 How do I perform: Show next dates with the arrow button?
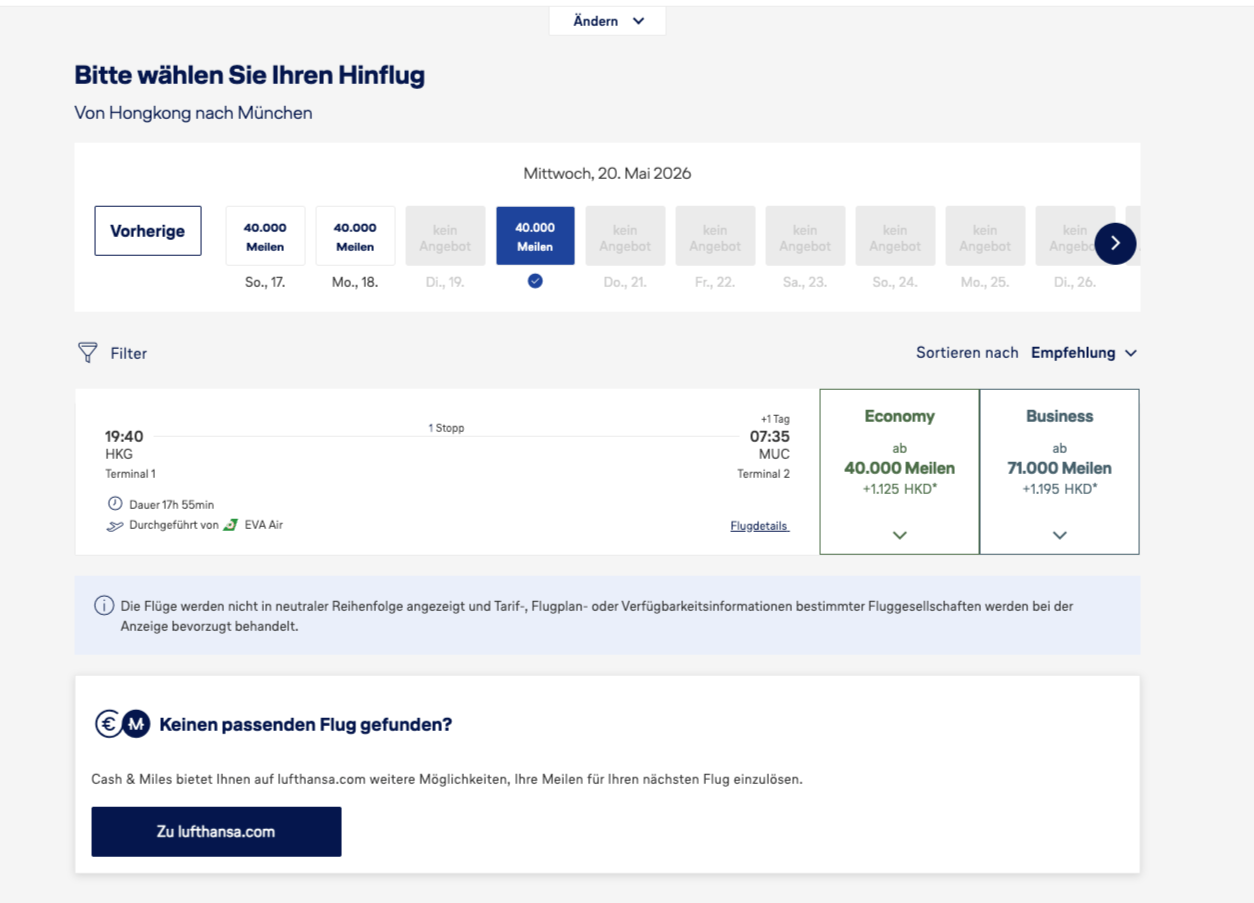[1115, 243]
